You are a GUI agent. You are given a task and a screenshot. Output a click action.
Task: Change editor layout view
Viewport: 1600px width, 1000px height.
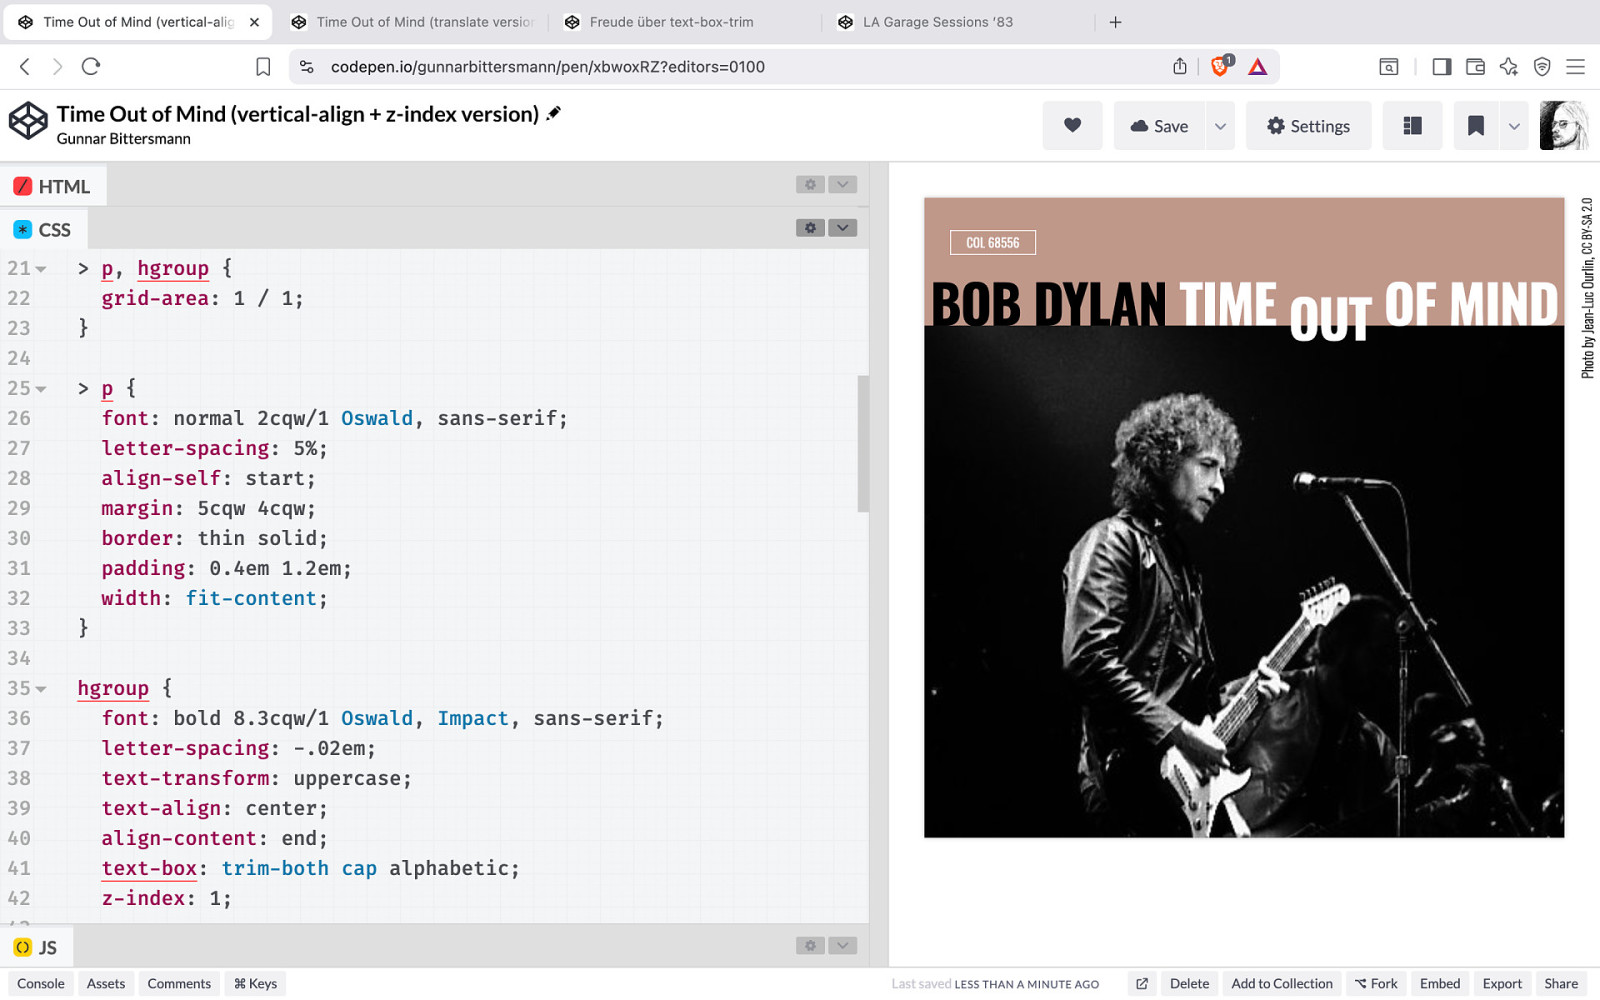[x=1412, y=126]
